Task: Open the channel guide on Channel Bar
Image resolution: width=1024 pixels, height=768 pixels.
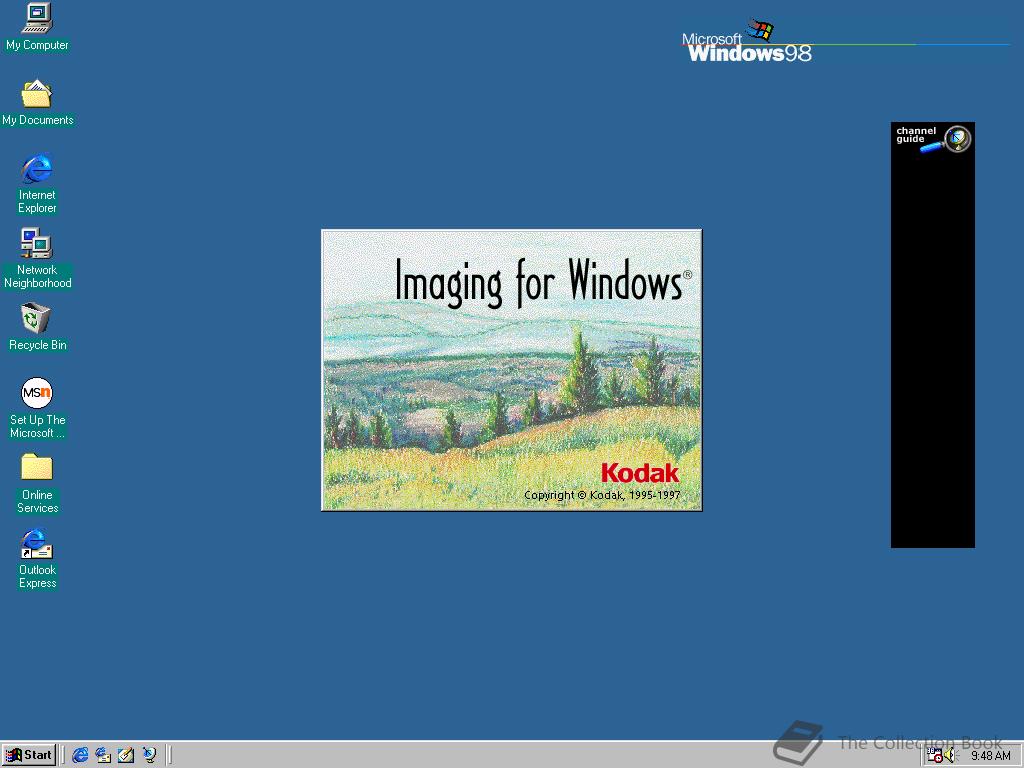Action: point(933,138)
